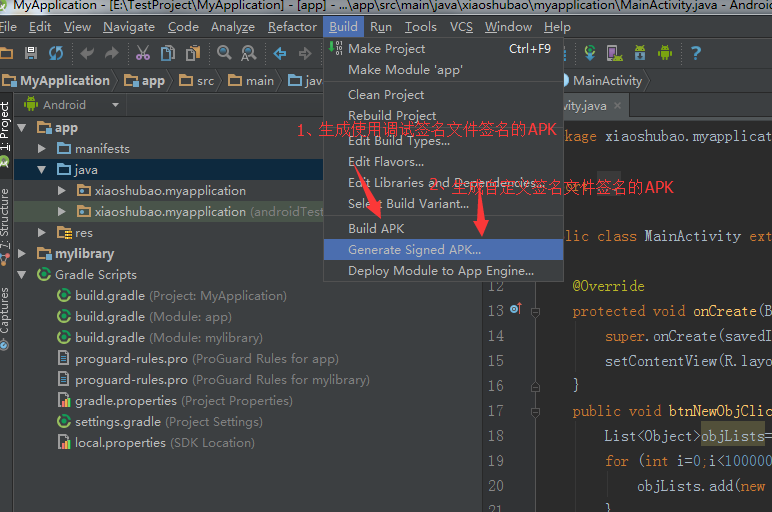The height and width of the screenshot is (512, 772).
Task: Click the Save All toolbar icon
Action: (x=31, y=53)
